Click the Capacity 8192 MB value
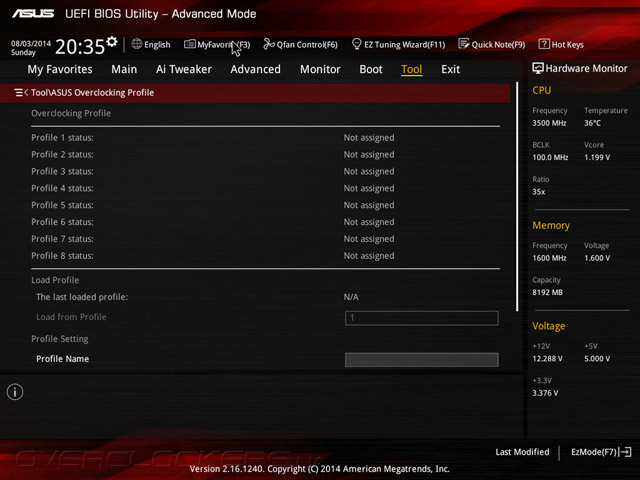Screen dimensions: 640x480 click(547, 292)
